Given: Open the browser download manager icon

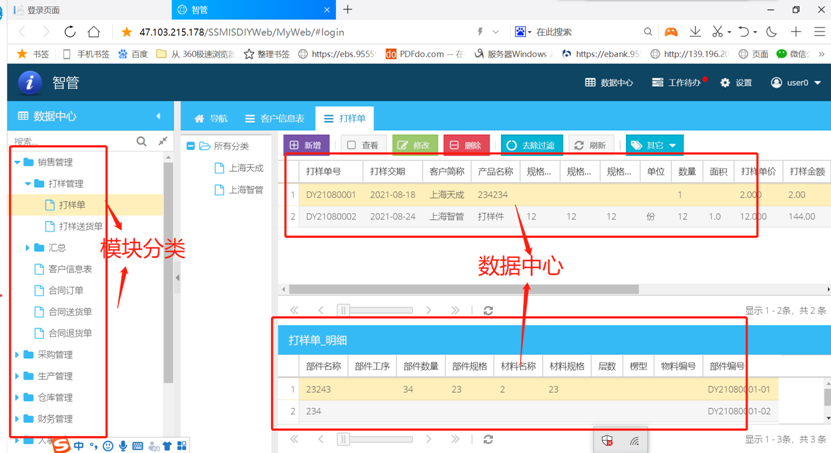Looking at the screenshot, I should [695, 32].
